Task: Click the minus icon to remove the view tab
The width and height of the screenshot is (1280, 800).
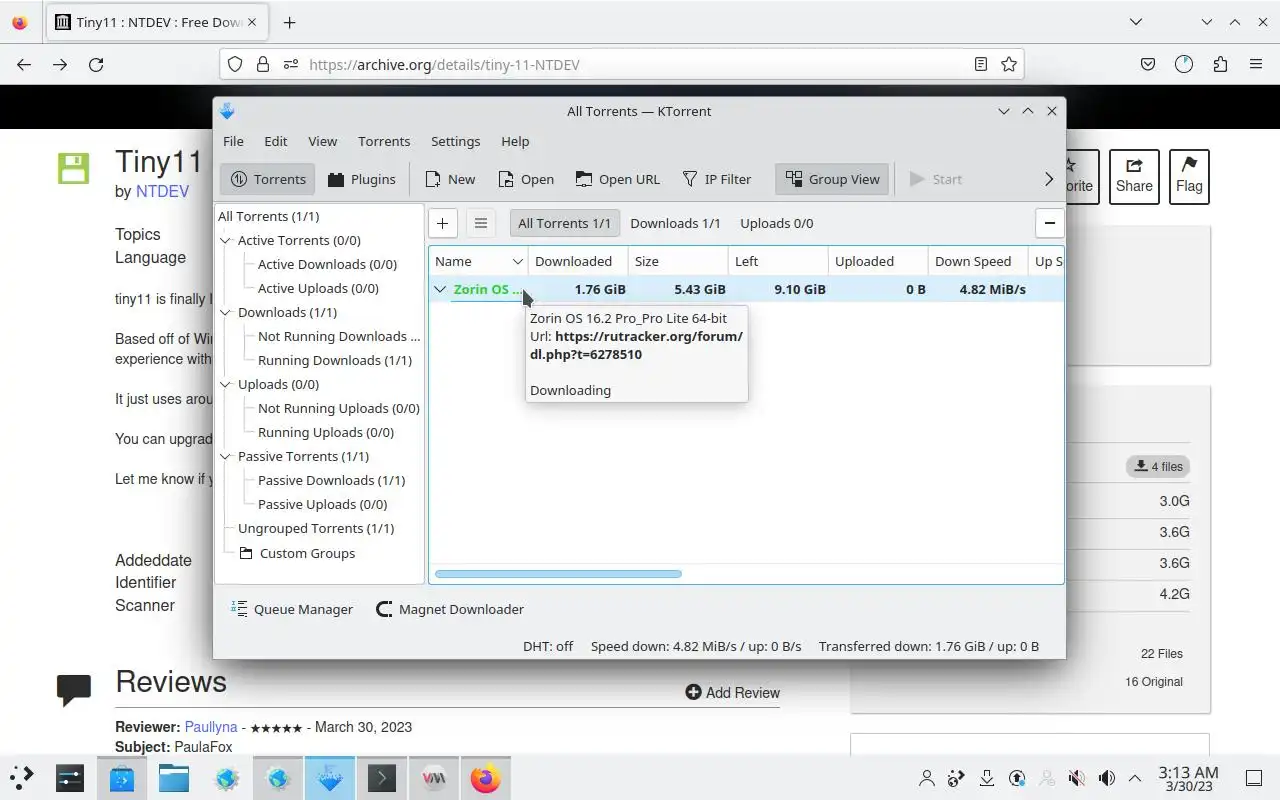Action: [1049, 223]
